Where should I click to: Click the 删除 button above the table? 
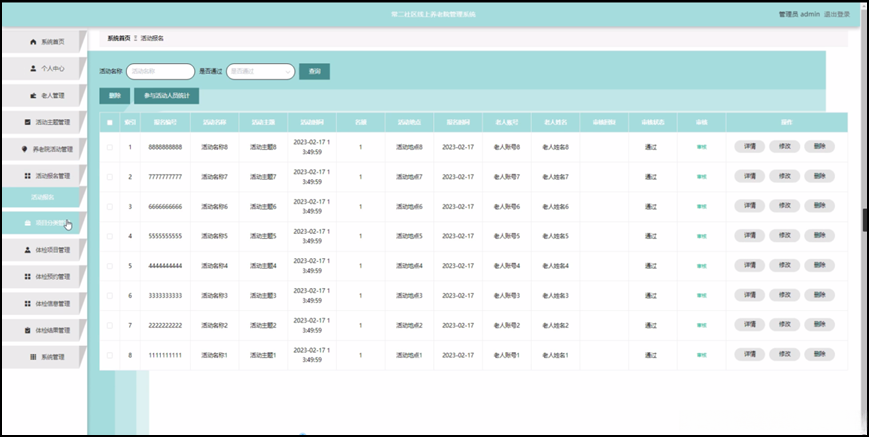coord(115,96)
